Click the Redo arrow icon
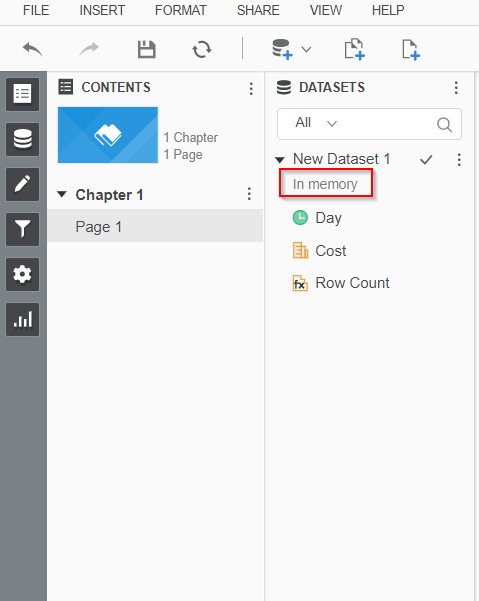 [x=89, y=49]
